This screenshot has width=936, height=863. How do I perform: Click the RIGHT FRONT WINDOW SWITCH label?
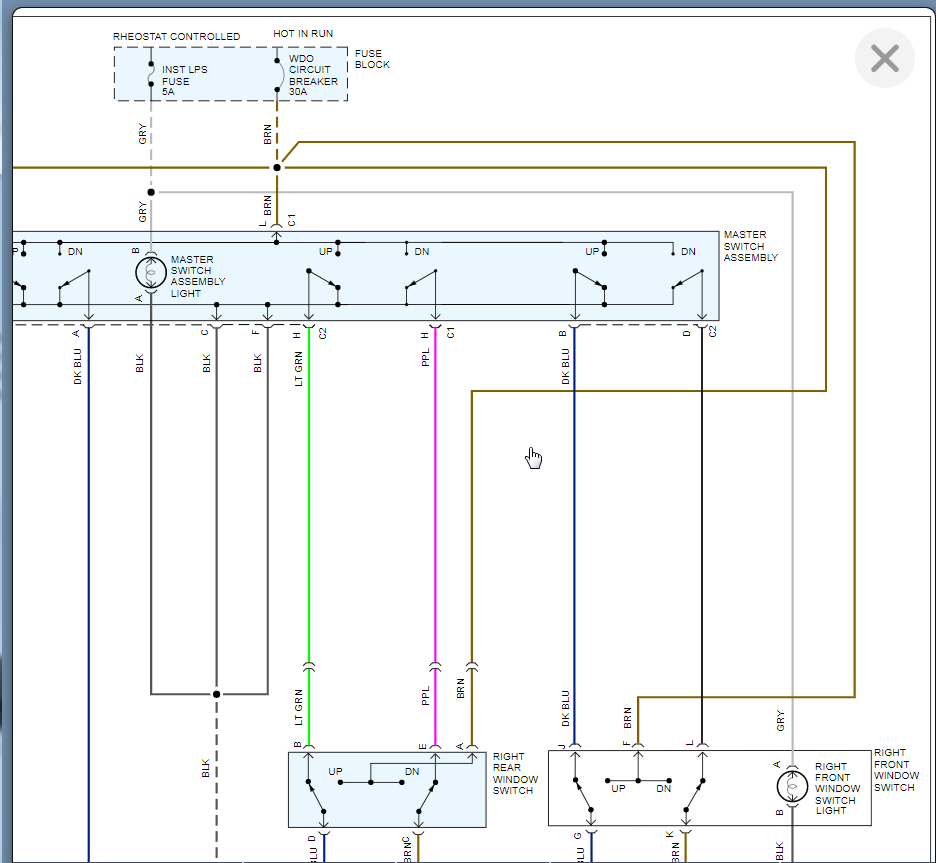click(894, 770)
